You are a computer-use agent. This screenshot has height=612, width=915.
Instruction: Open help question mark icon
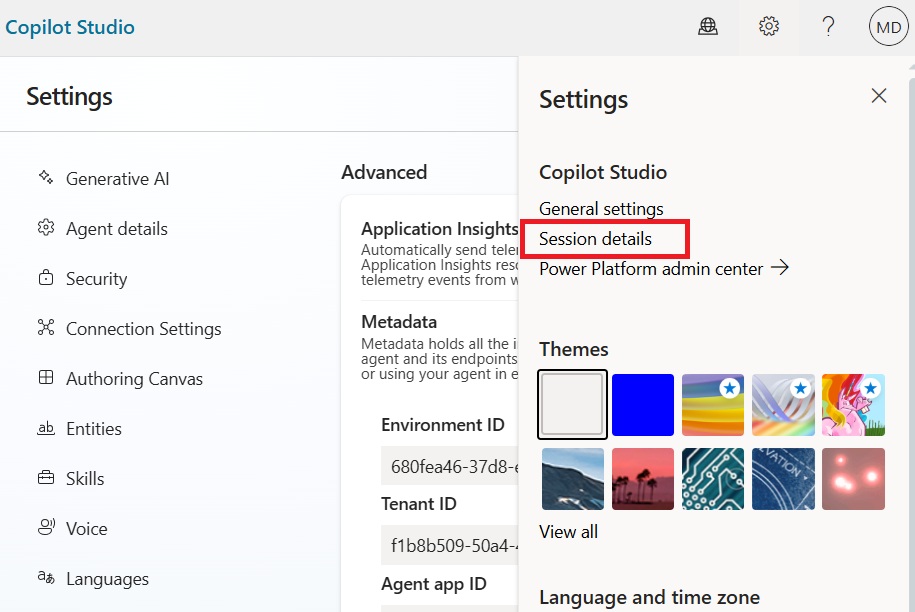pos(828,27)
